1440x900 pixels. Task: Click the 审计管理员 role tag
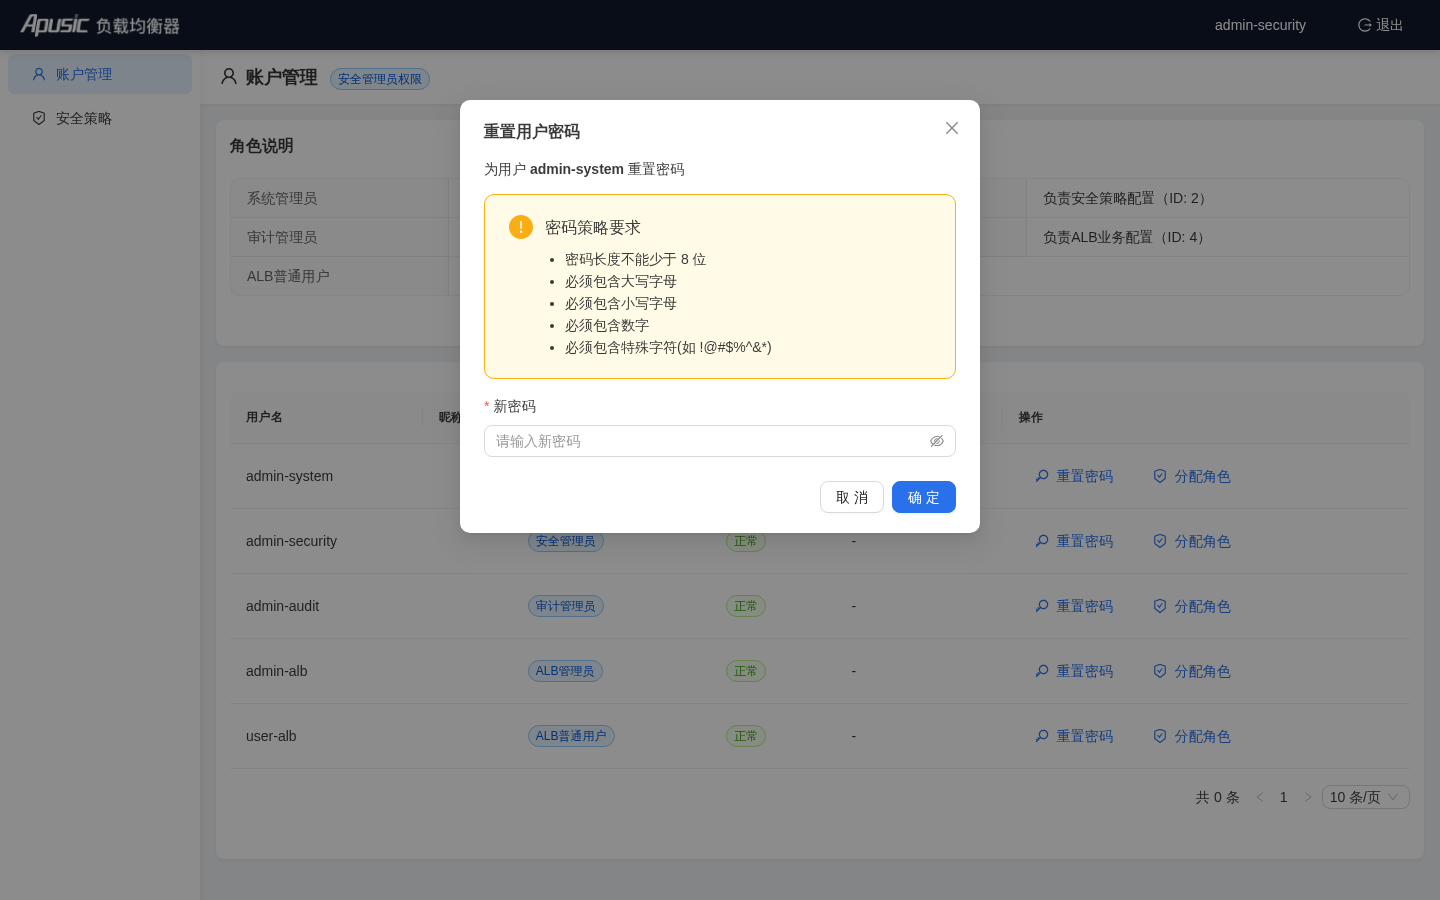click(x=566, y=606)
